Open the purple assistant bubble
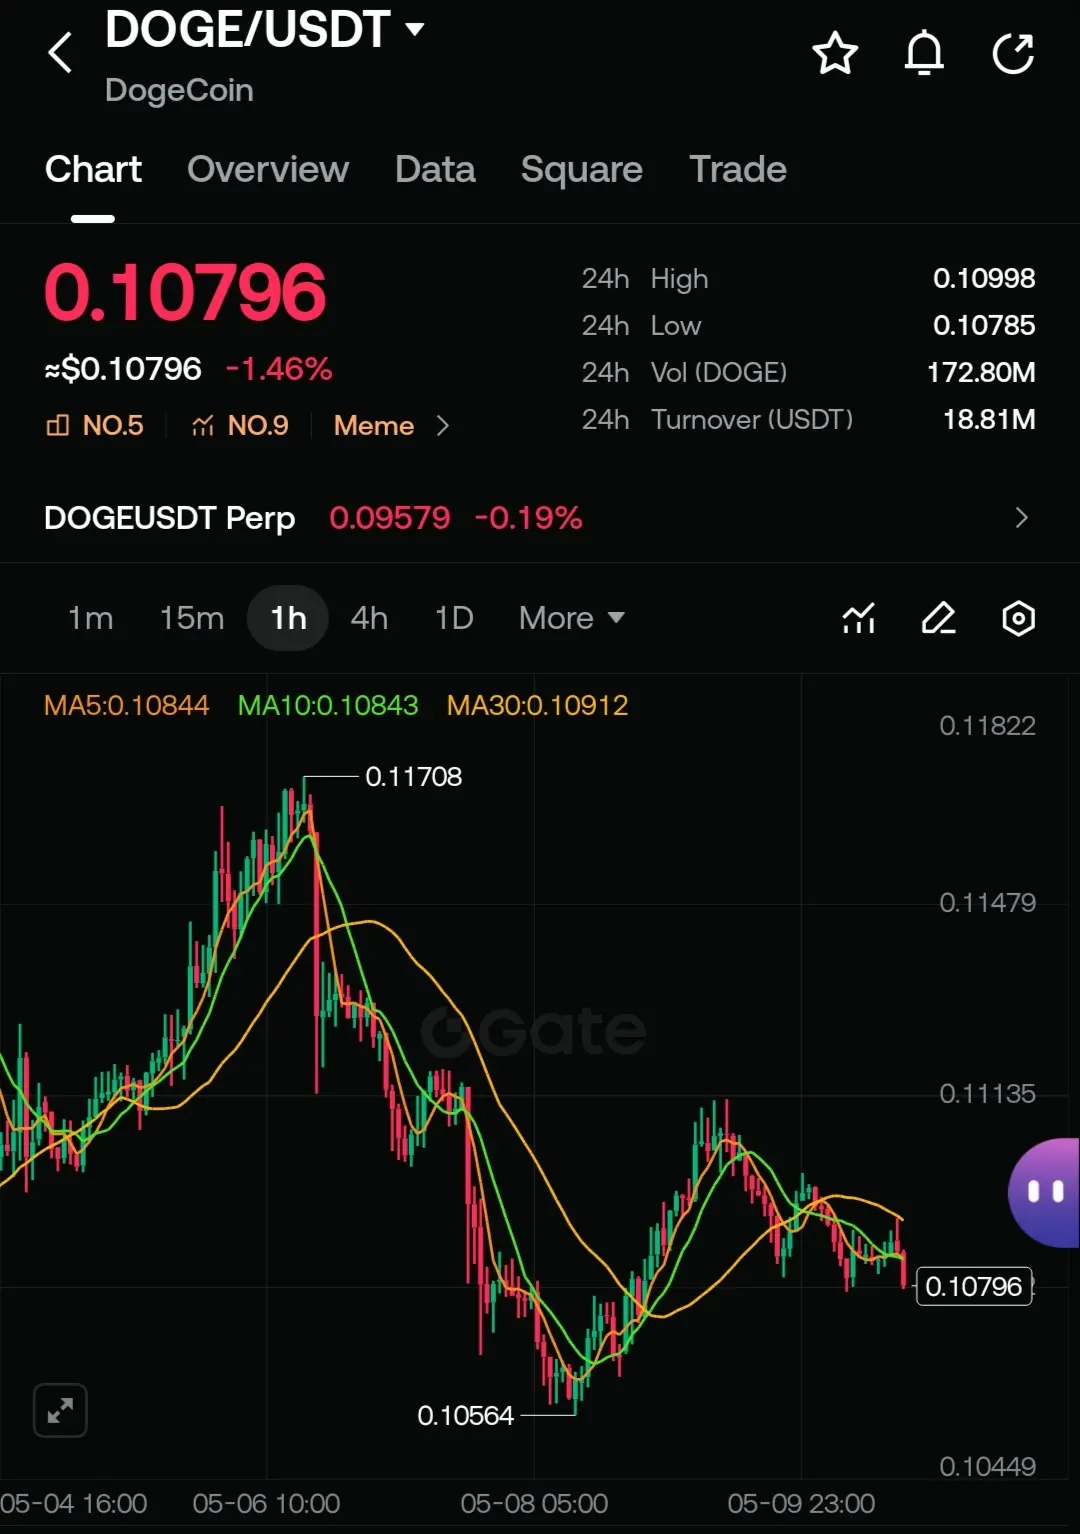The image size is (1080, 1534). 1044,1192
